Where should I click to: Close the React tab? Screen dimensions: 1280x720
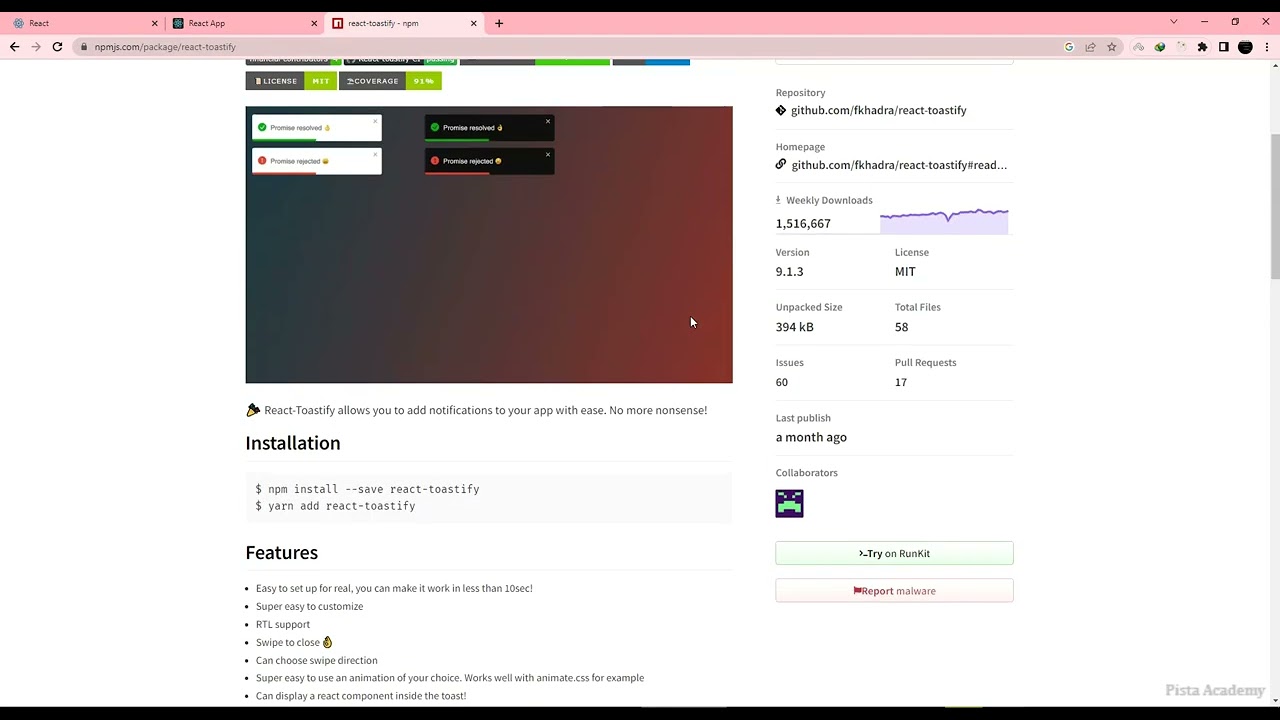[x=155, y=23]
